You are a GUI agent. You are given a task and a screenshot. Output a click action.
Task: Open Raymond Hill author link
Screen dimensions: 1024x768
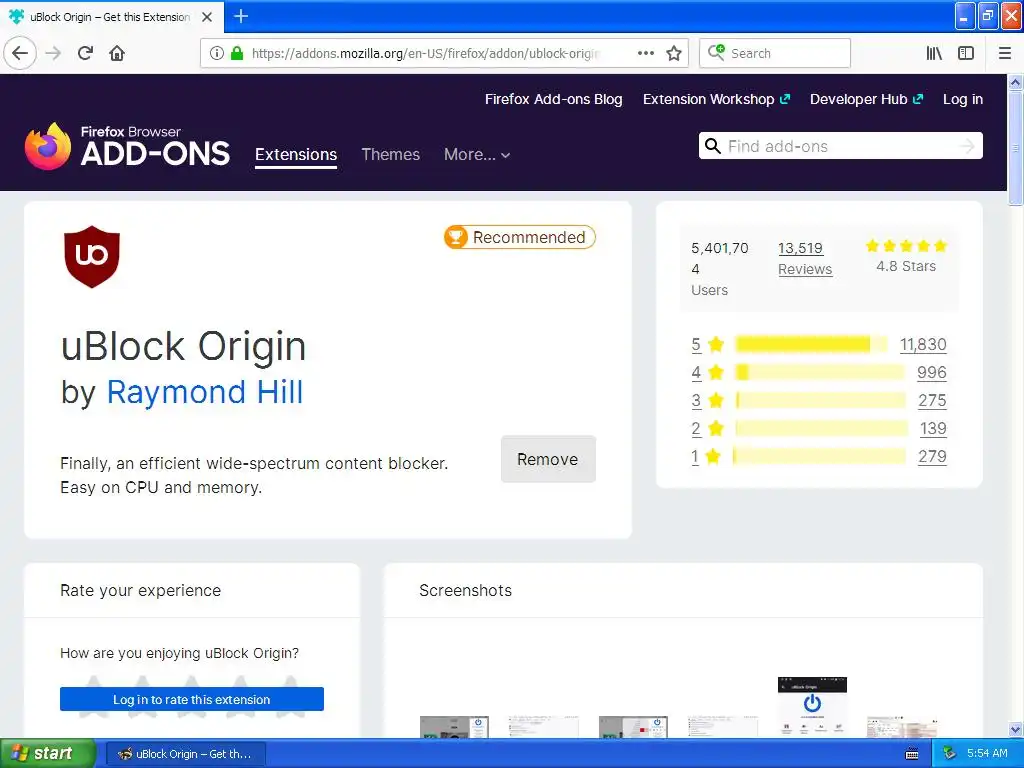click(205, 392)
